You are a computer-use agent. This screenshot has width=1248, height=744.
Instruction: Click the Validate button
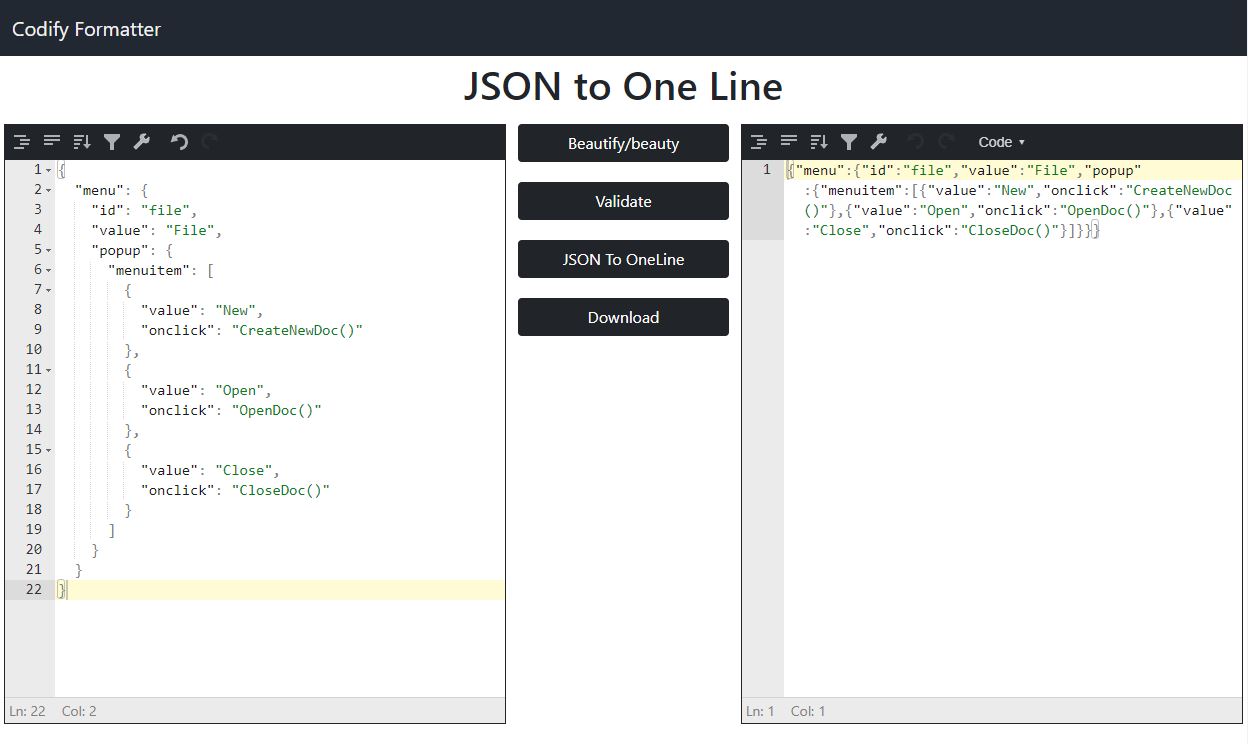(x=623, y=201)
